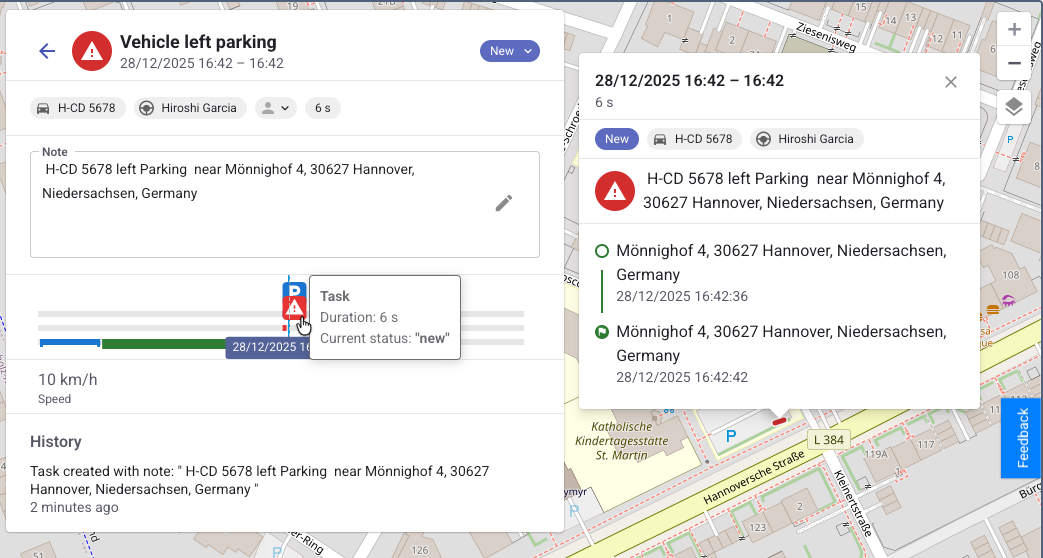
Task: Click the 10 km/h speed value
Action: tap(68, 380)
